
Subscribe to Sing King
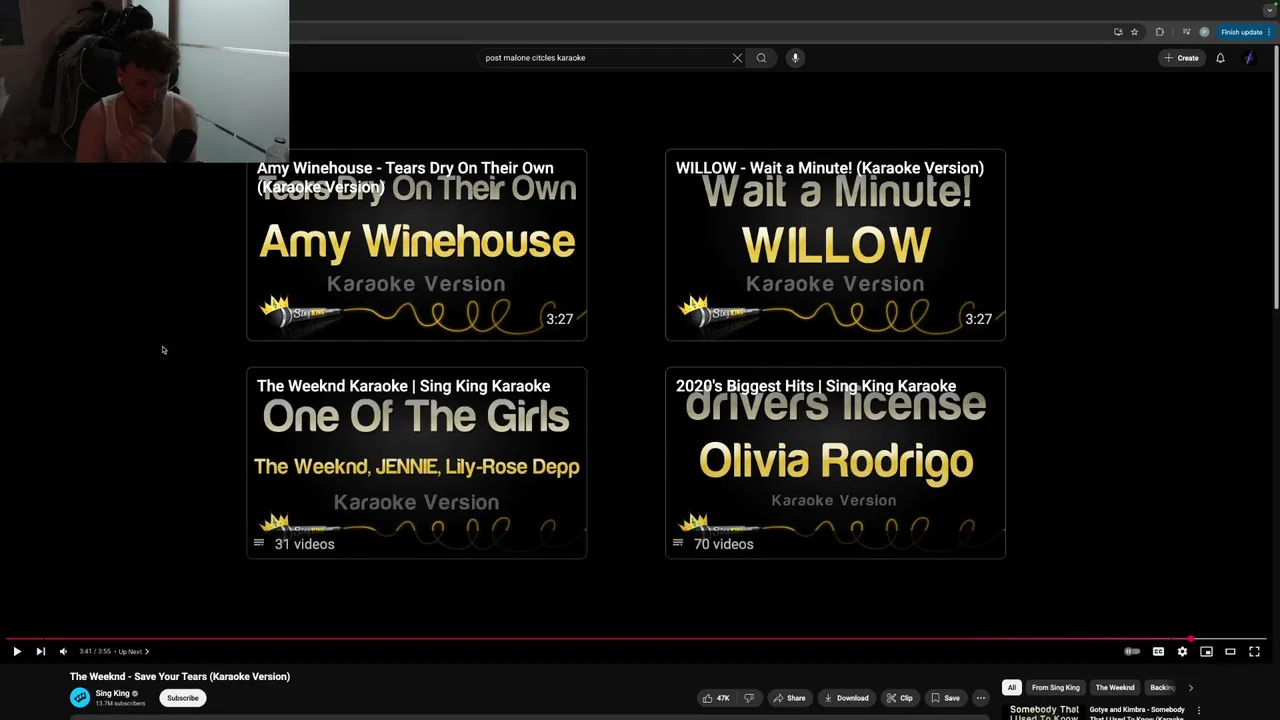(183, 698)
